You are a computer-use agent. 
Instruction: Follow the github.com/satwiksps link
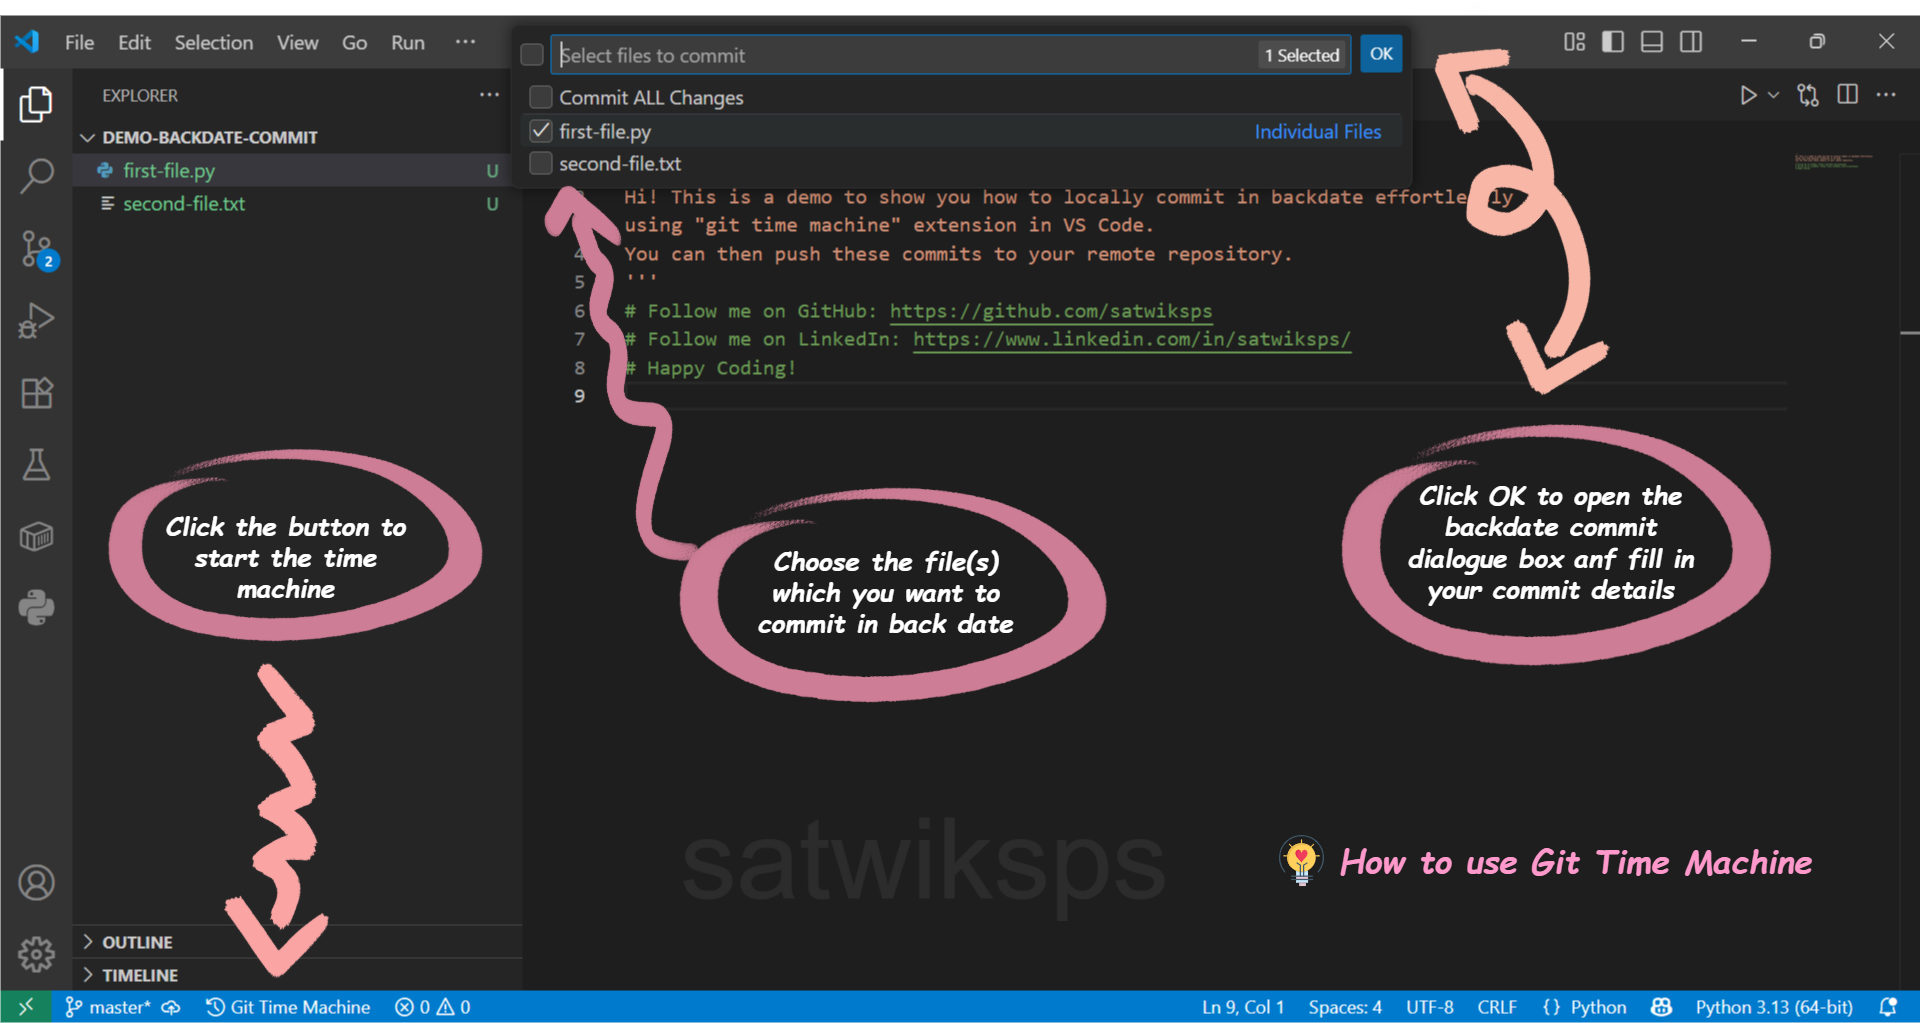pos(1051,311)
